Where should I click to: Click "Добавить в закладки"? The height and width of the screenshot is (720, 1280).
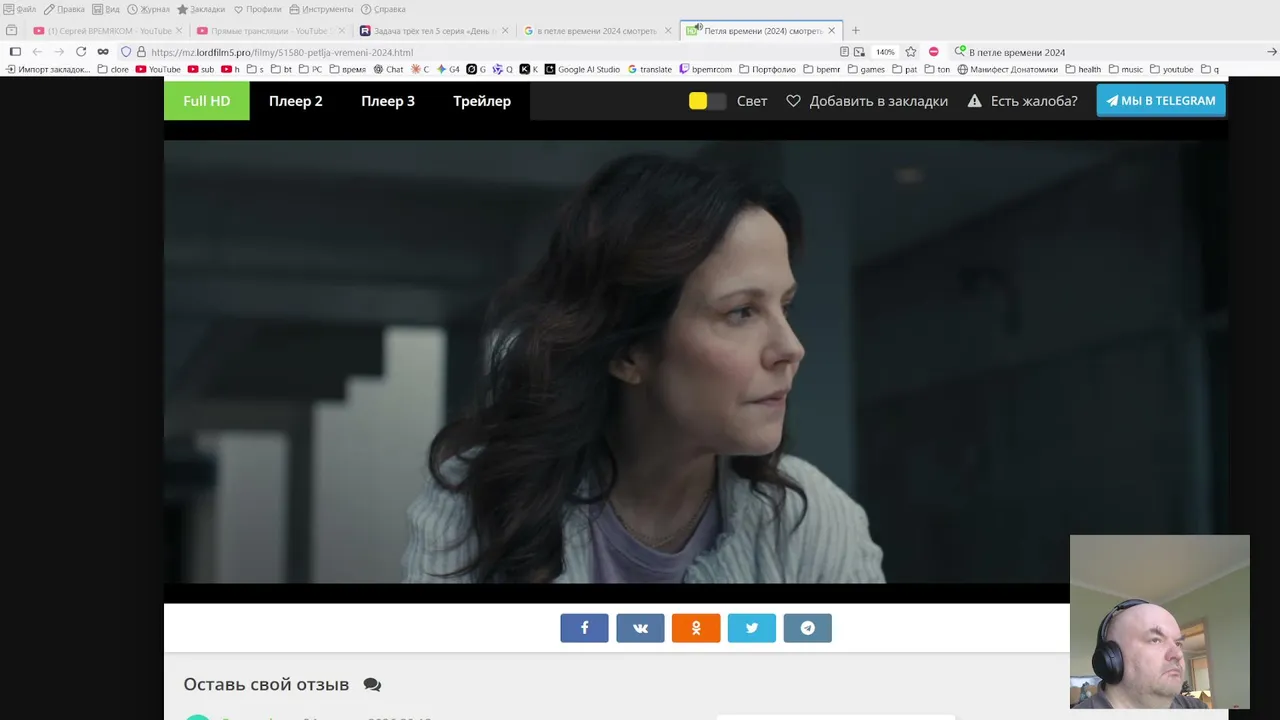(867, 101)
